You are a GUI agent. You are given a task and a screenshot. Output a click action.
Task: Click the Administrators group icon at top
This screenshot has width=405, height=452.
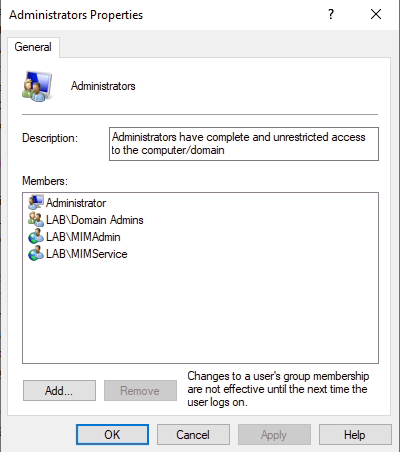coord(37,86)
